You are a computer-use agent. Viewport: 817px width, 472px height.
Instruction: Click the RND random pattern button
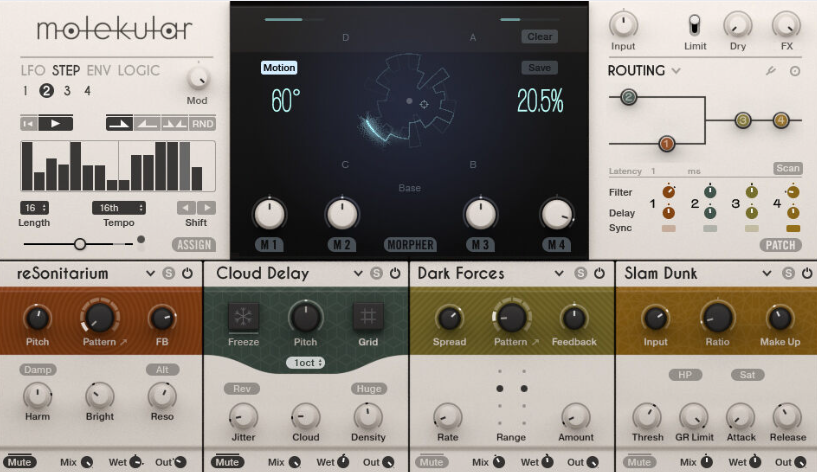click(202, 123)
